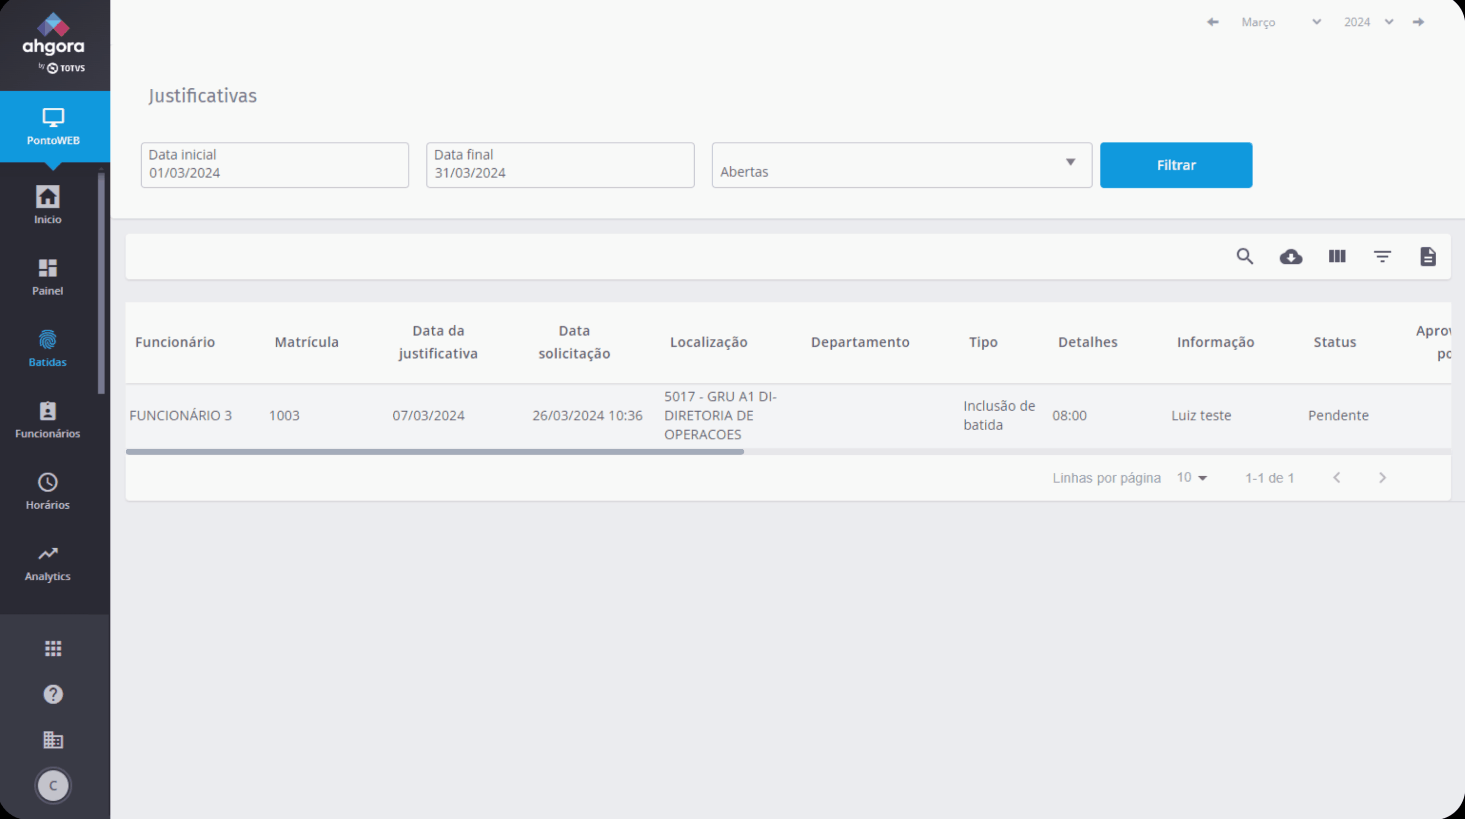Open the Painel dashboard
This screenshot has height=819, width=1465.
(x=48, y=277)
